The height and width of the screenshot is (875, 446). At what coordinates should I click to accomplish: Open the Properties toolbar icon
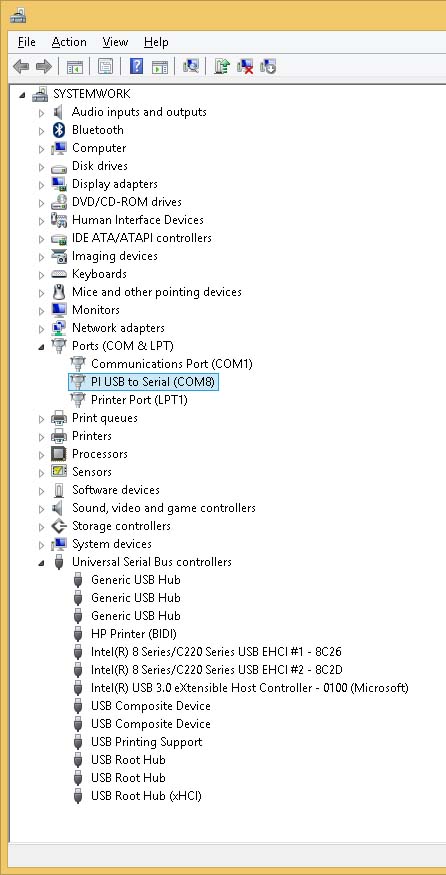(x=105, y=67)
